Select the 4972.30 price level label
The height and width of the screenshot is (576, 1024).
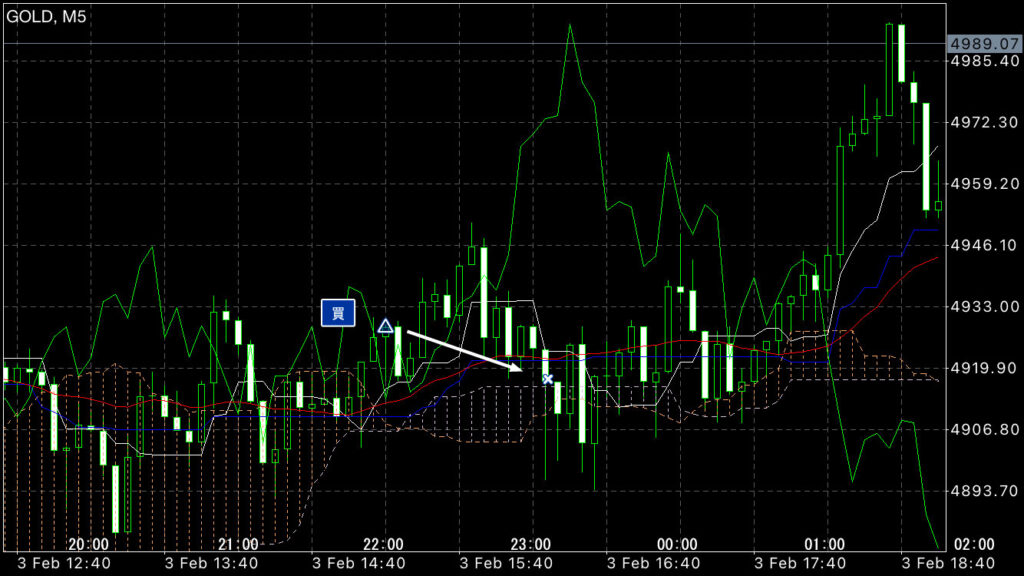[x=984, y=122]
